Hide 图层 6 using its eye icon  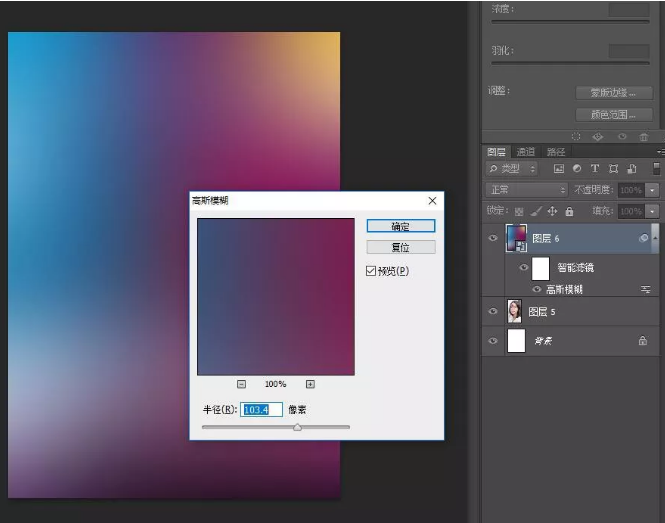pos(492,239)
